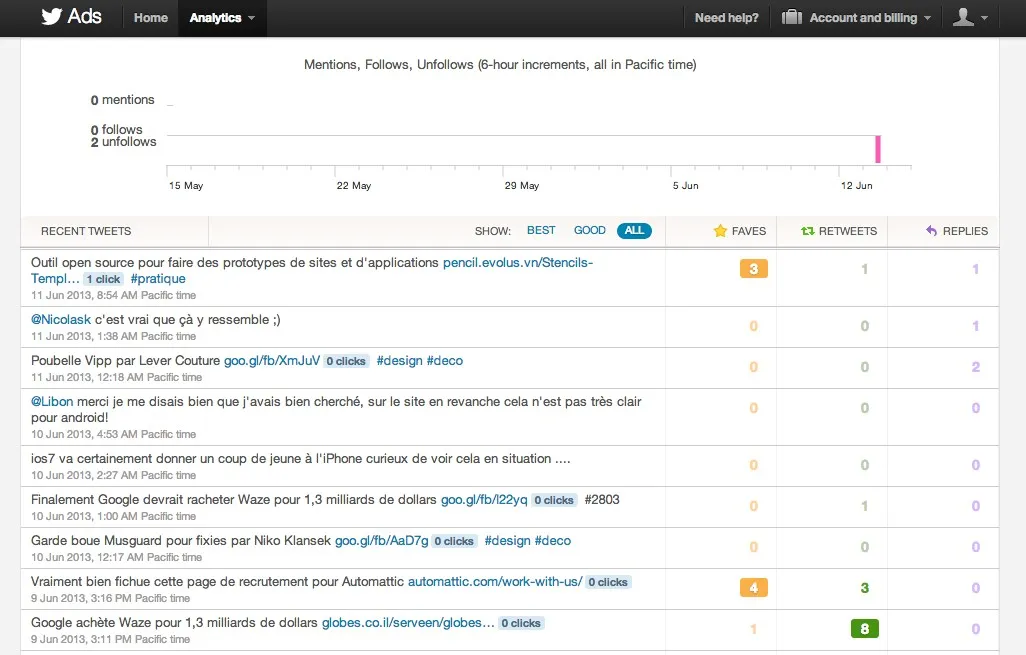Image resolution: width=1026 pixels, height=655 pixels.
Task: Click the FAVES star icon
Action: (720, 231)
